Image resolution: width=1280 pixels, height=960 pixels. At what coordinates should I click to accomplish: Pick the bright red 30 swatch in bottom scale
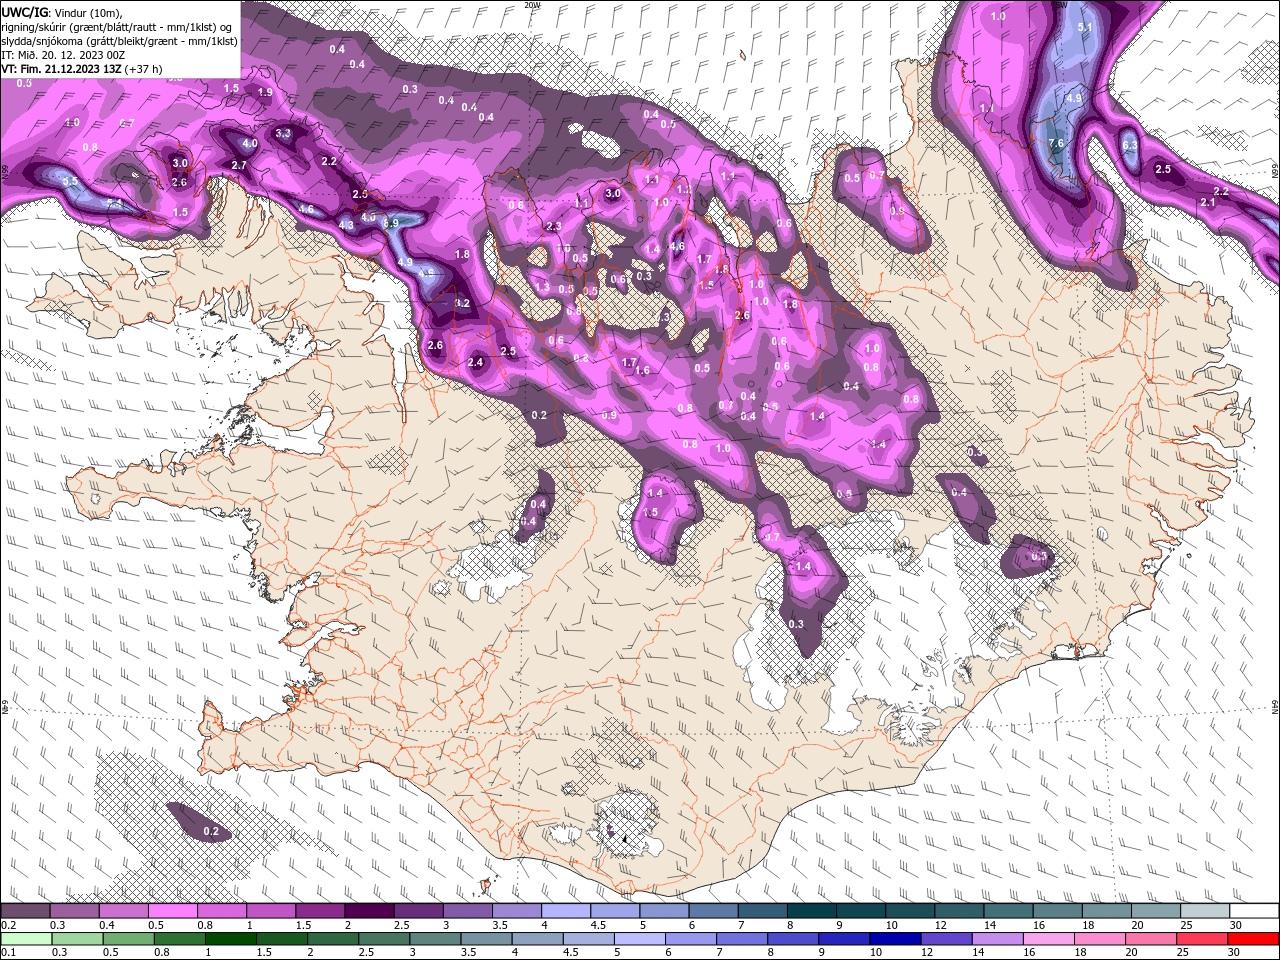(1253, 938)
